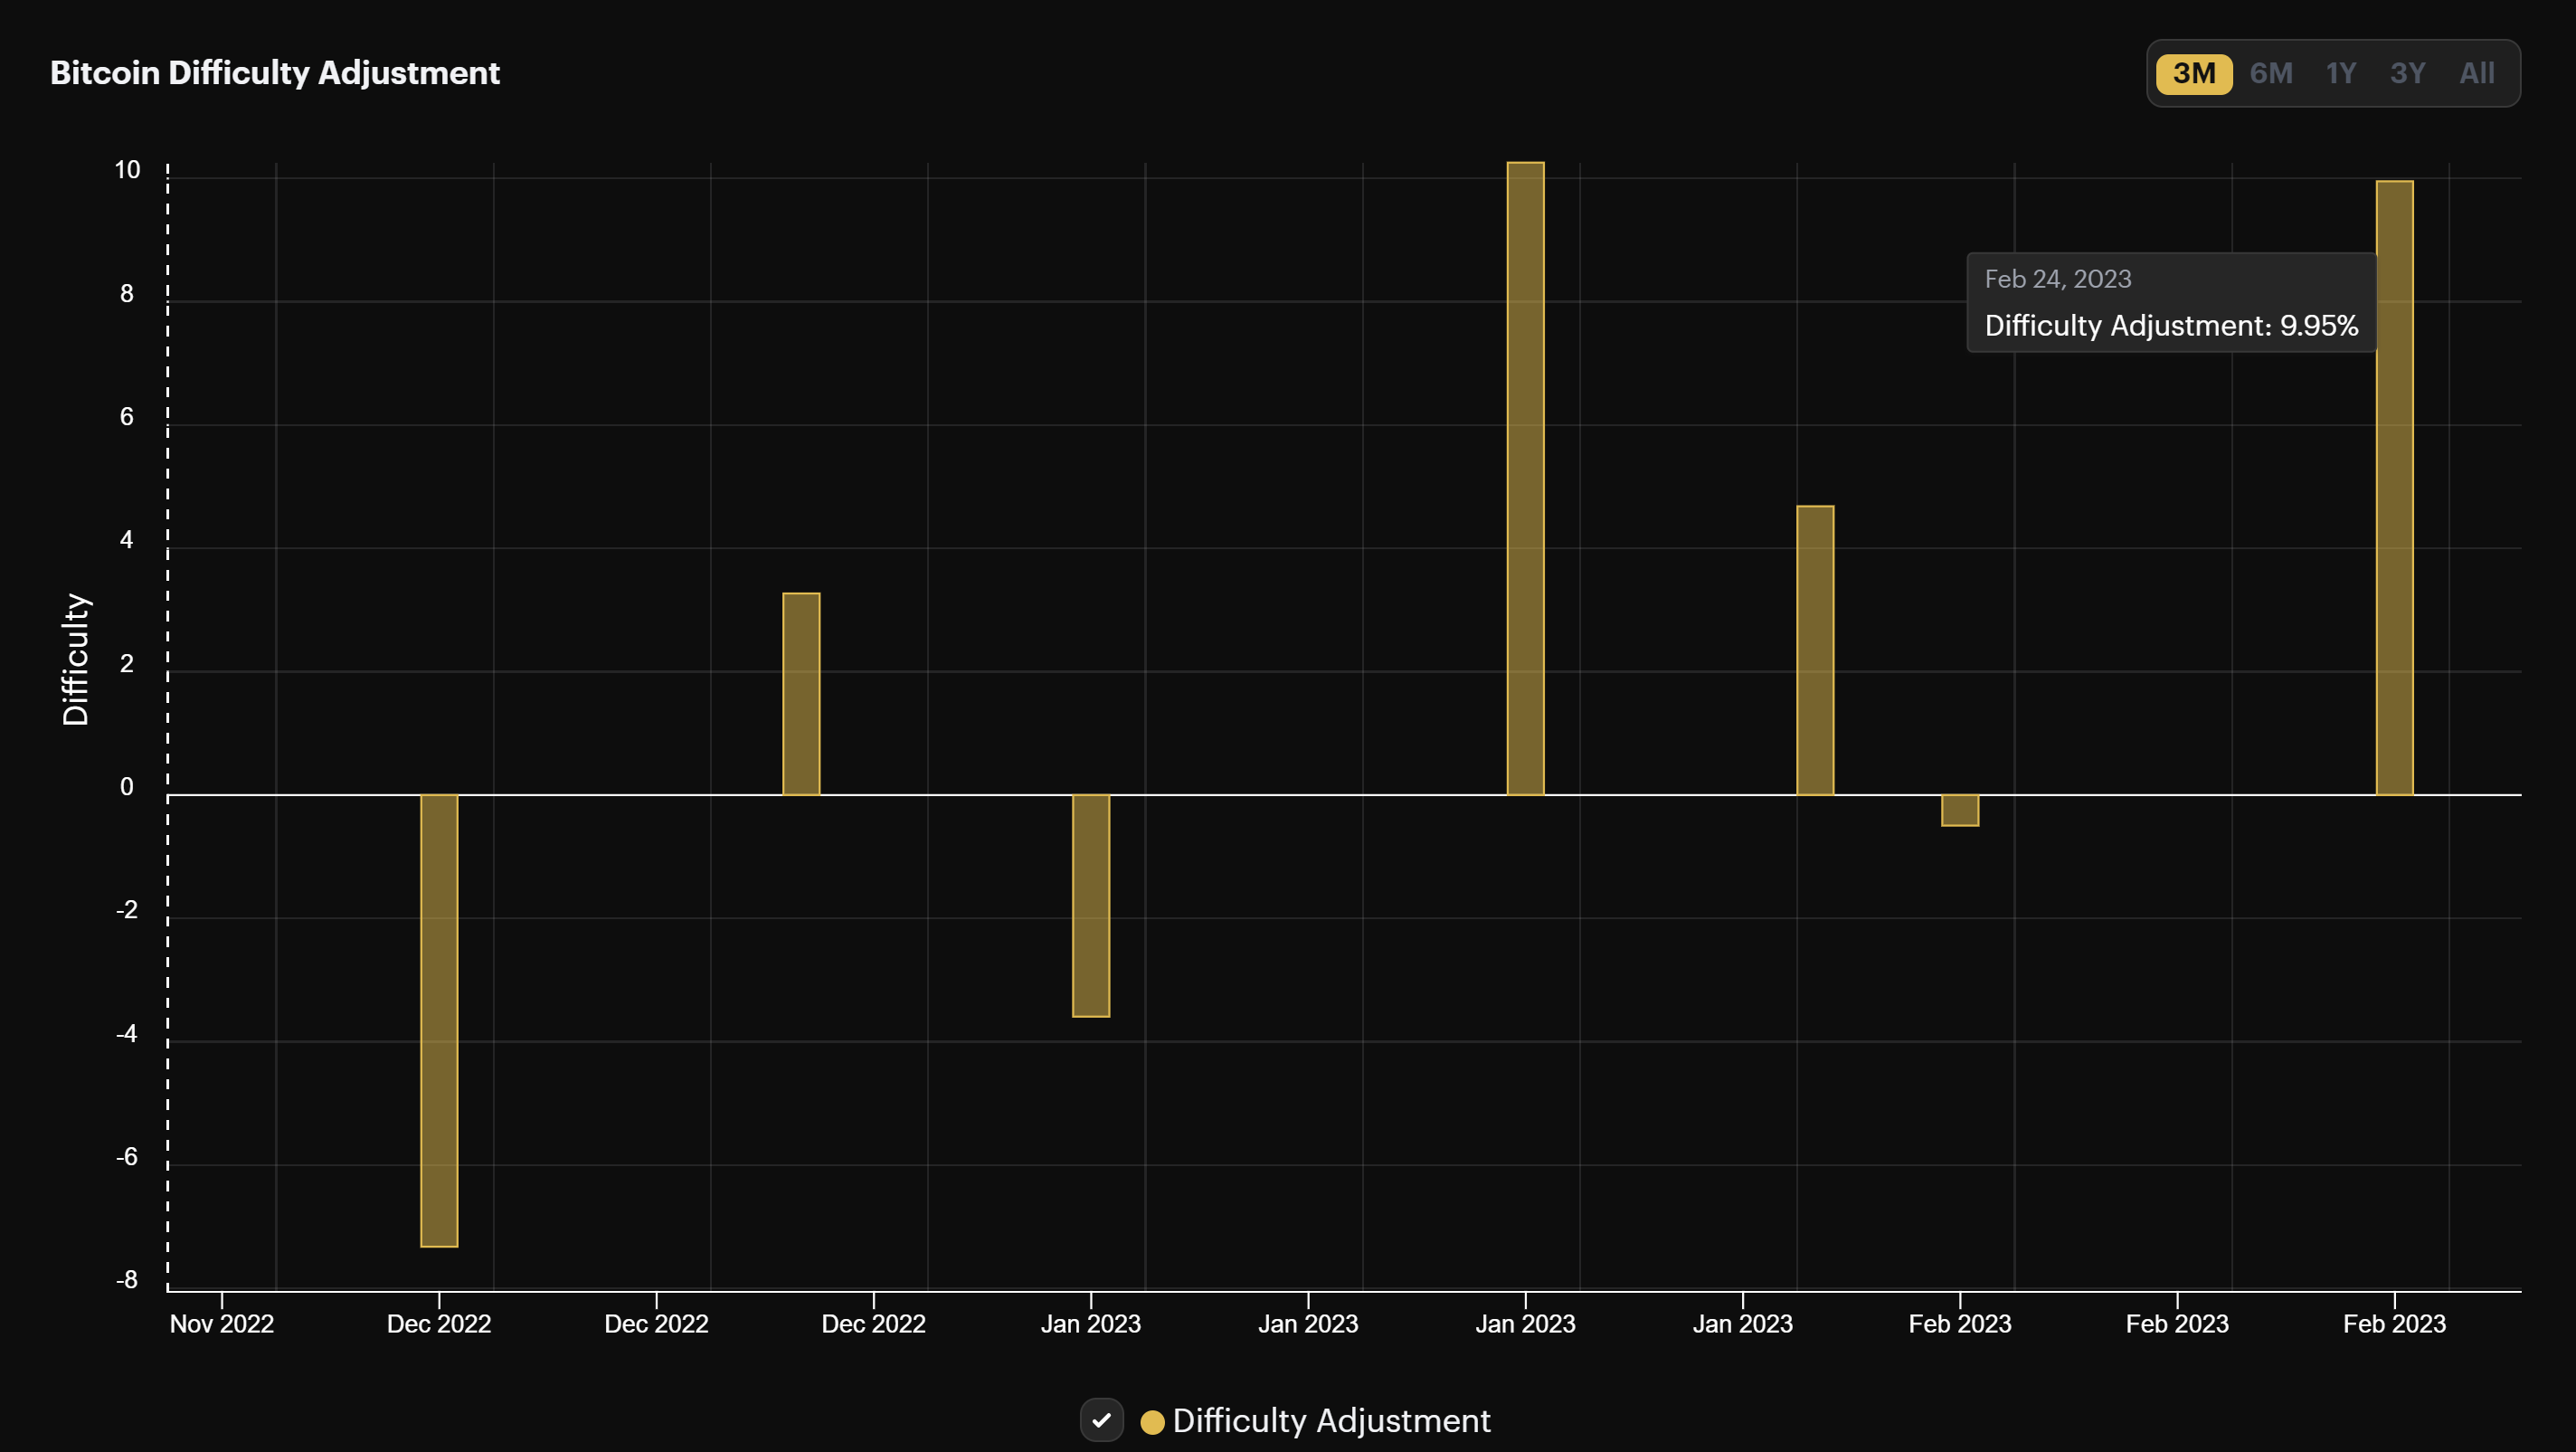Keep the 3M range selected by clicking it
This screenshot has height=1452, width=2576.
(2194, 72)
